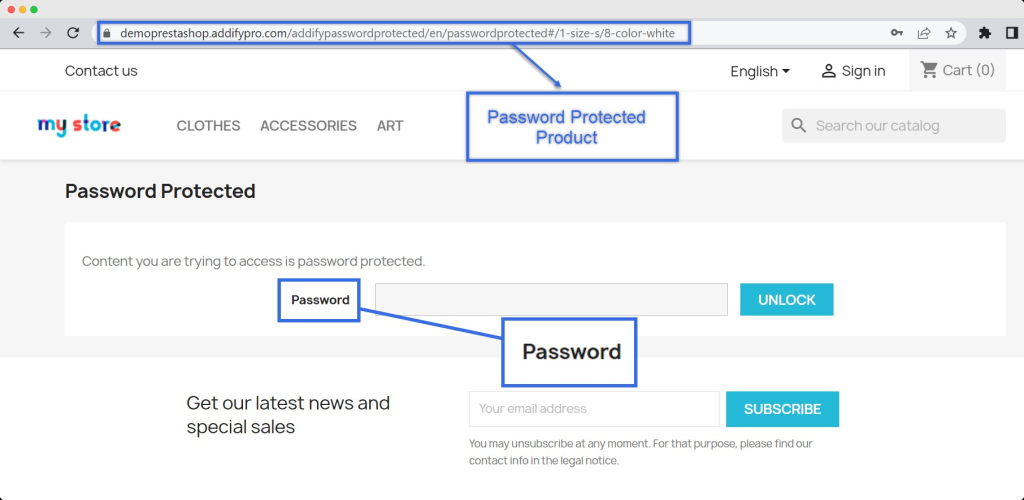Open the Clothes menu
This screenshot has height=500, width=1024.
point(208,126)
